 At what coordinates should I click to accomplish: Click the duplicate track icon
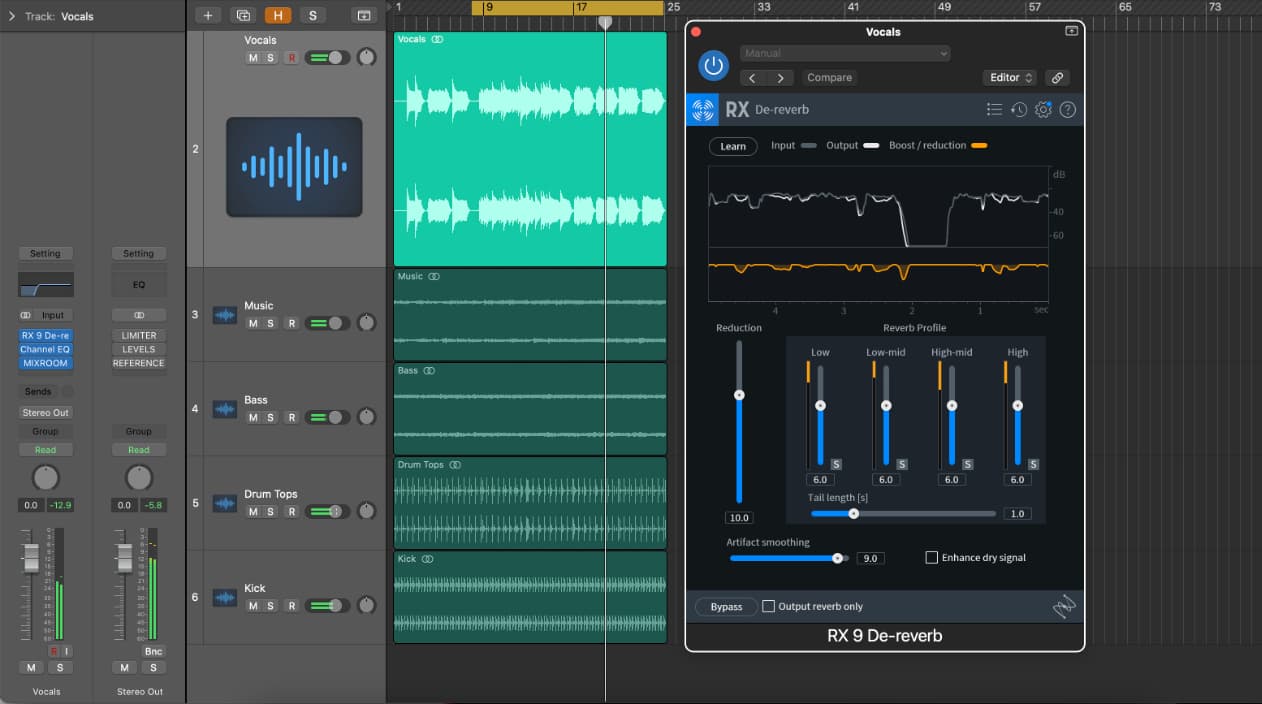tap(242, 15)
